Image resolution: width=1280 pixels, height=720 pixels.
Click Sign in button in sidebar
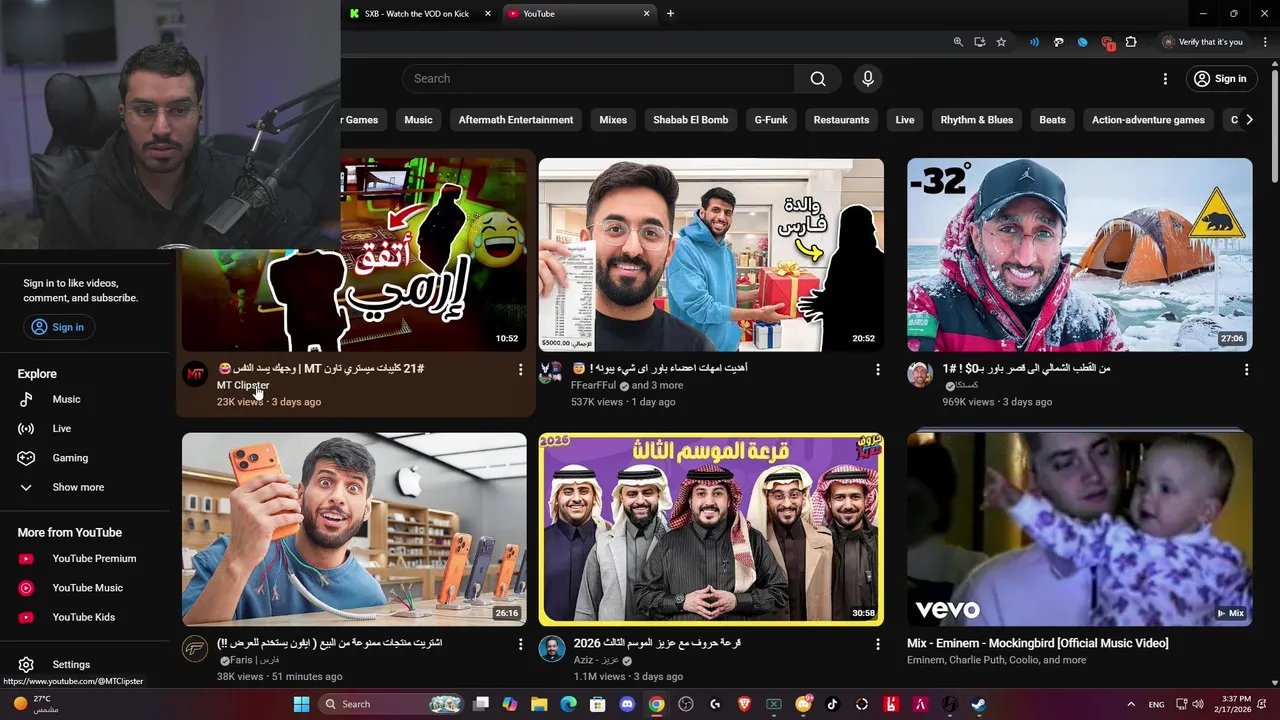[x=58, y=327]
